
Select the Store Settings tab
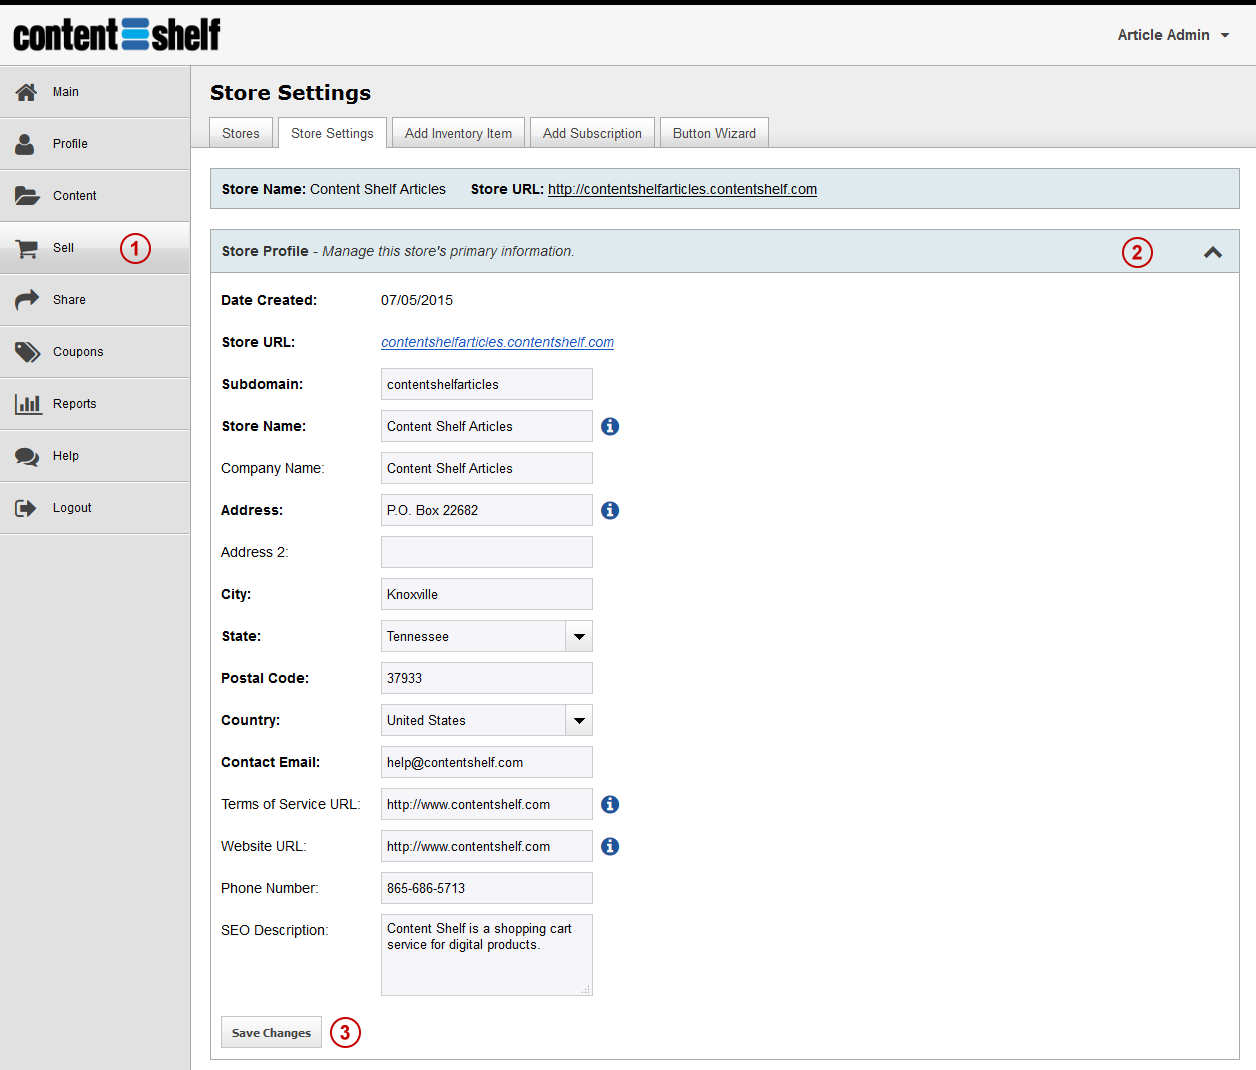pos(332,133)
